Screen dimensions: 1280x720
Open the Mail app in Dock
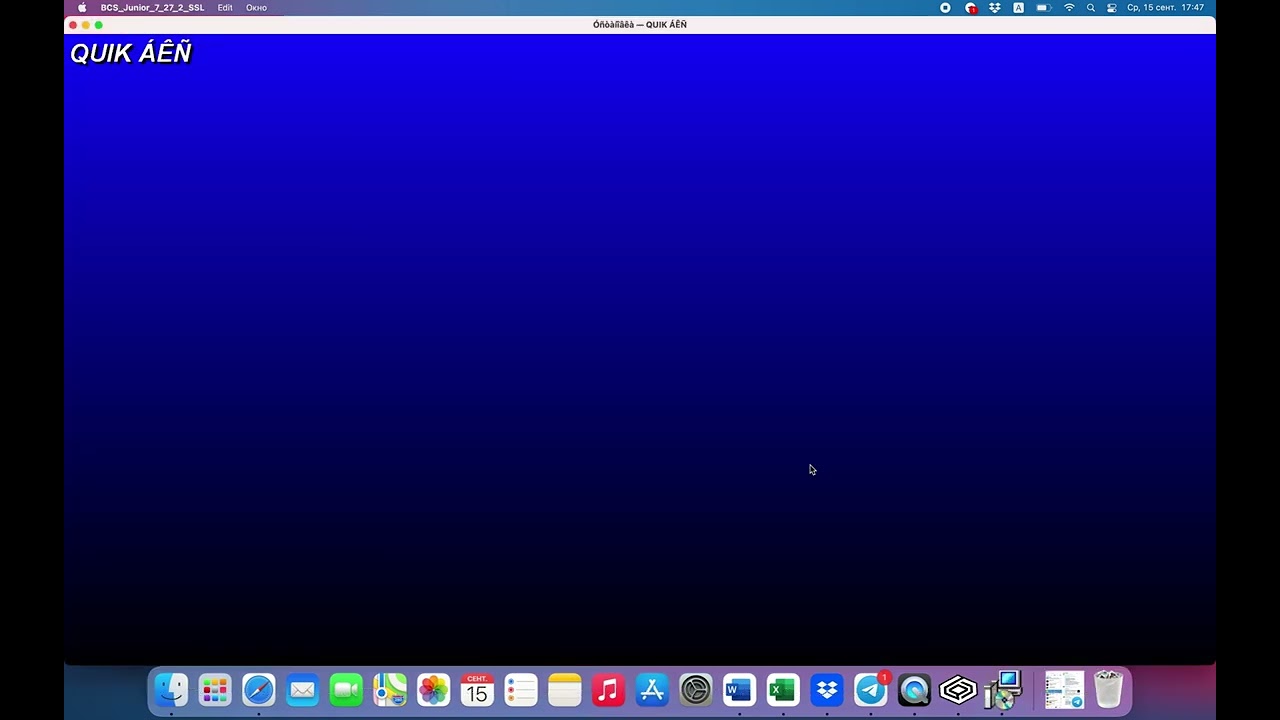point(302,690)
